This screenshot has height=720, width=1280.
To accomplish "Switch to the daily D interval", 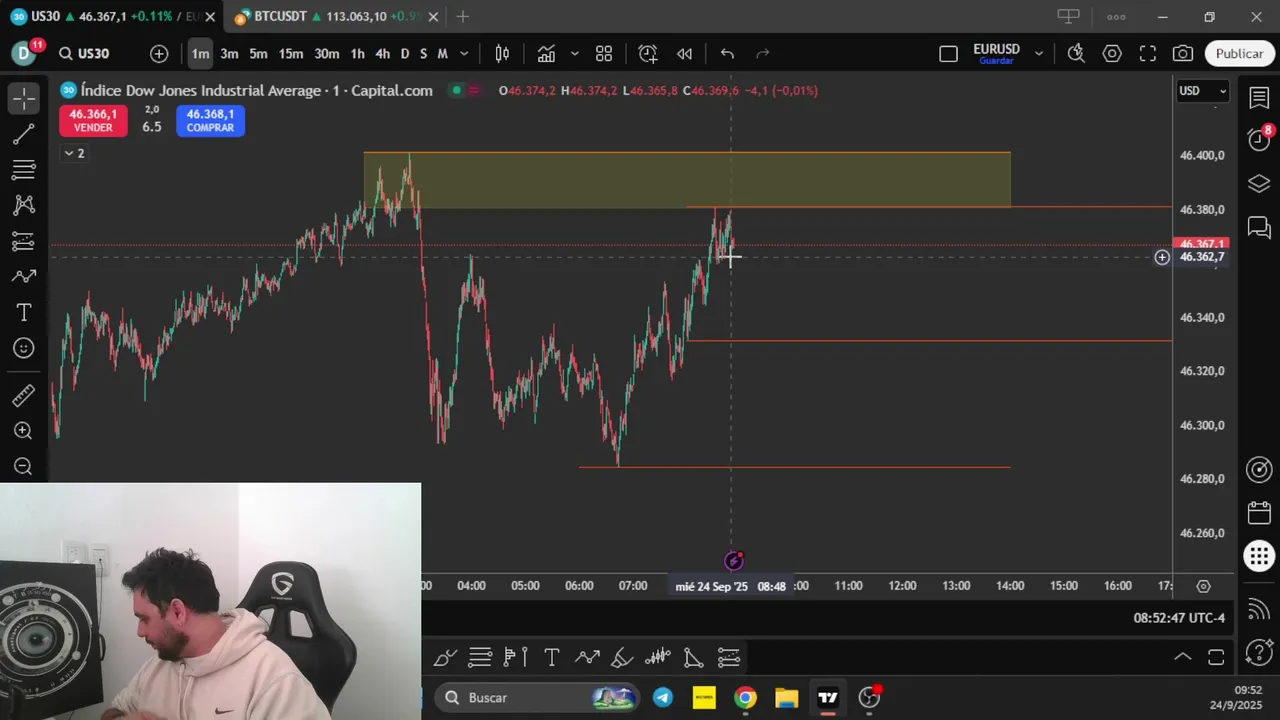I will coord(405,54).
